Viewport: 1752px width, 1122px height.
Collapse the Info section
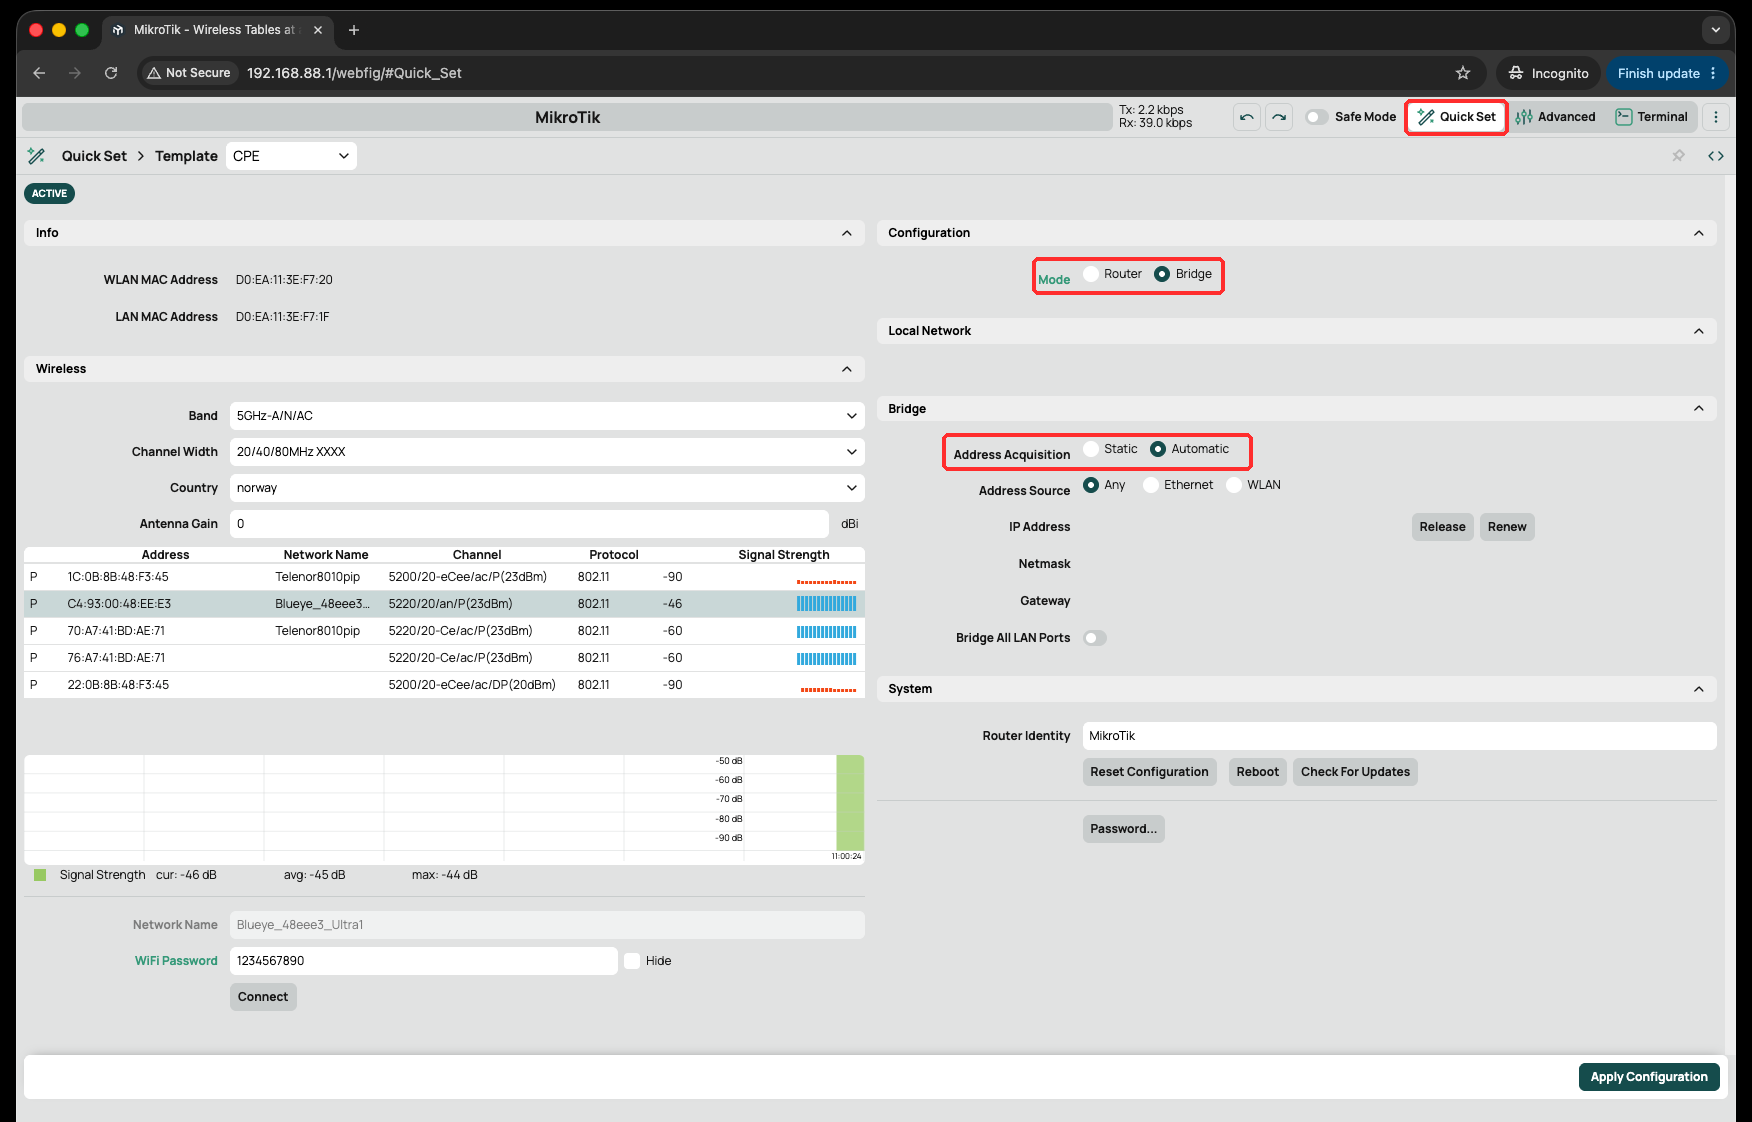point(847,233)
